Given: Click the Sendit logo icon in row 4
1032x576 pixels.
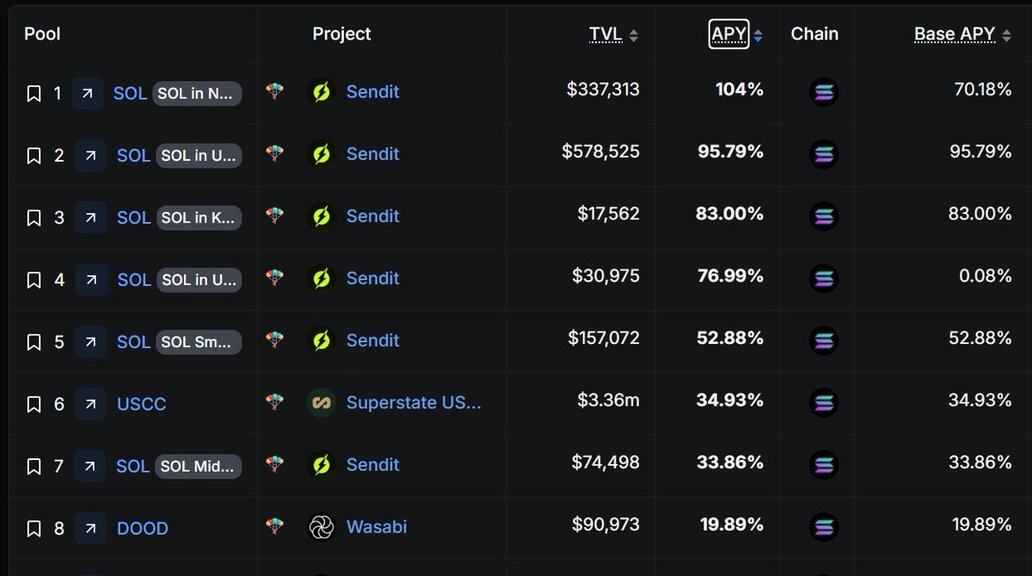Looking at the screenshot, I should (x=321, y=278).
